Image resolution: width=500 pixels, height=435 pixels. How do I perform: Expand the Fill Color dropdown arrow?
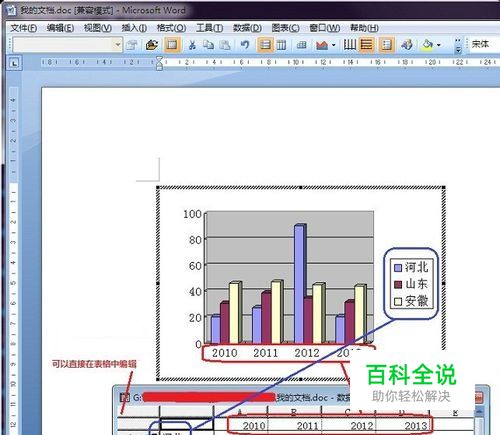[439, 45]
